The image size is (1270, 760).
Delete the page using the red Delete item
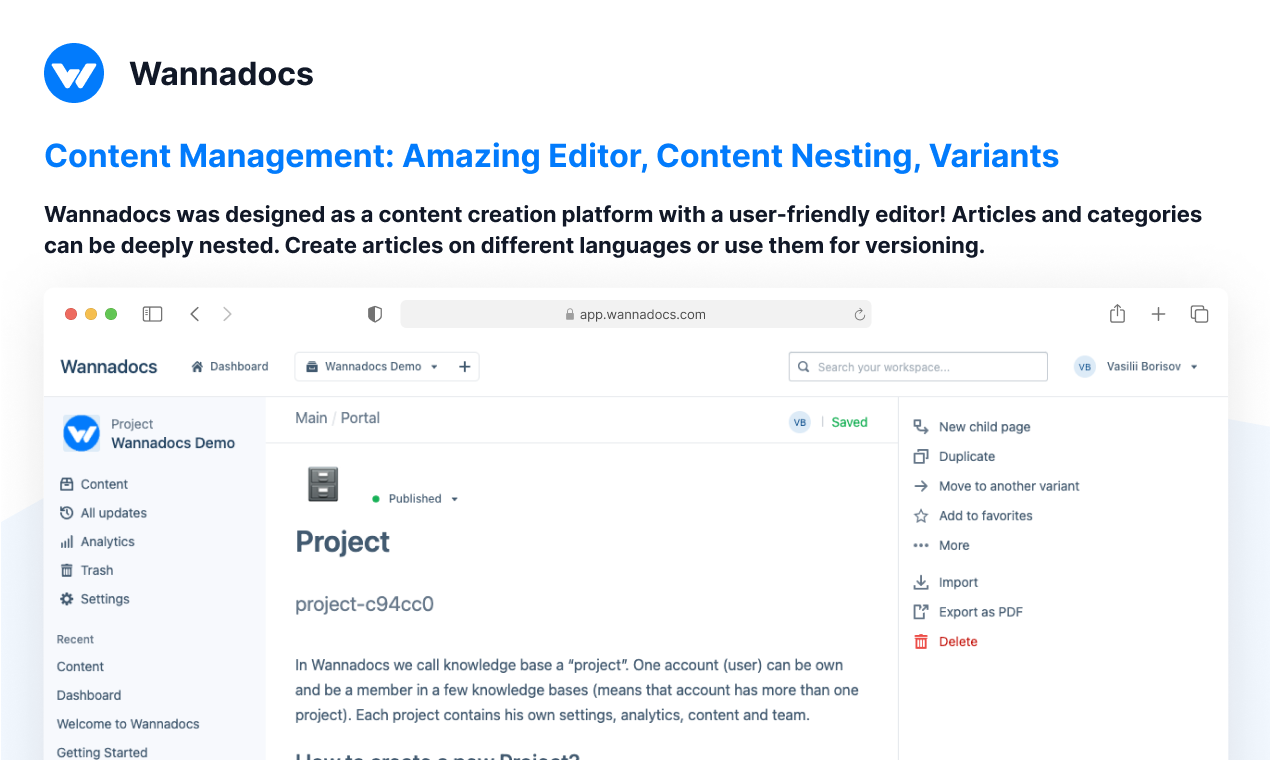coord(945,642)
